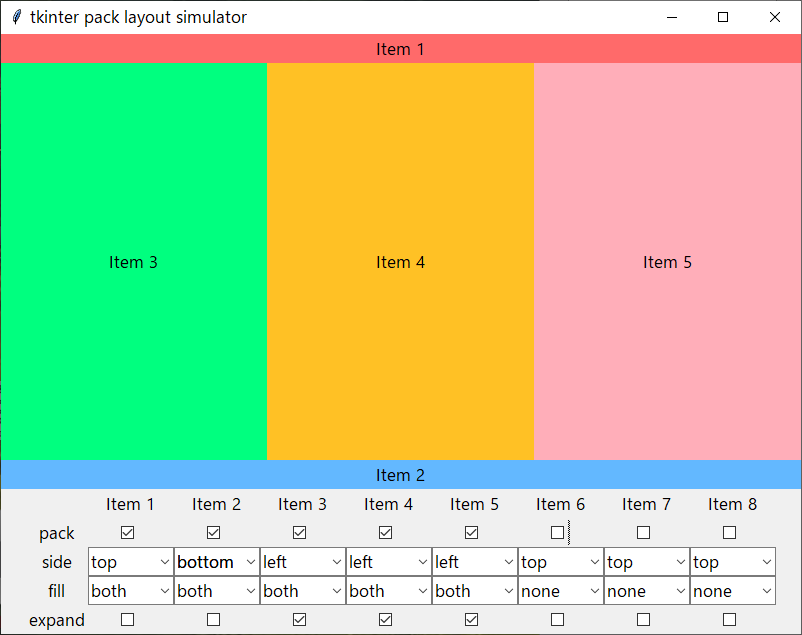Screen dimensions: 802x635
Task: Open the side dropdown showing bottom for Item 2
Action: coord(217,562)
